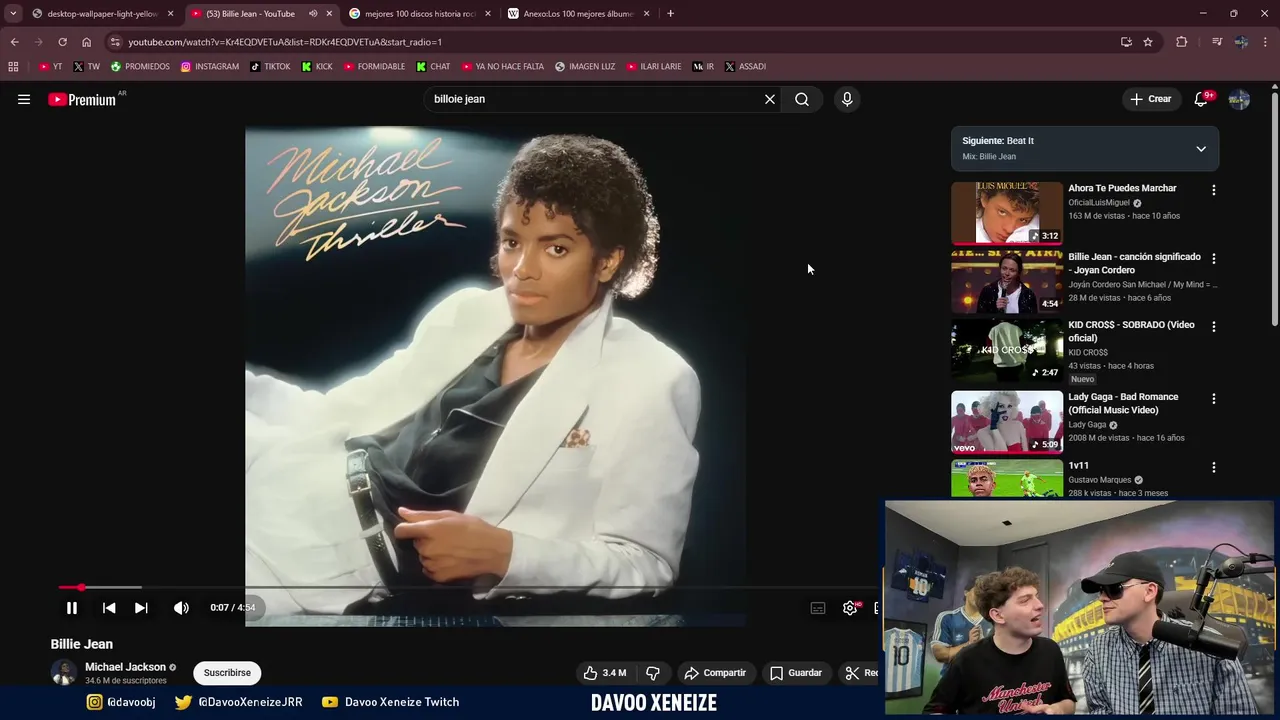
Task: Skip to the next video
Action: 141,607
